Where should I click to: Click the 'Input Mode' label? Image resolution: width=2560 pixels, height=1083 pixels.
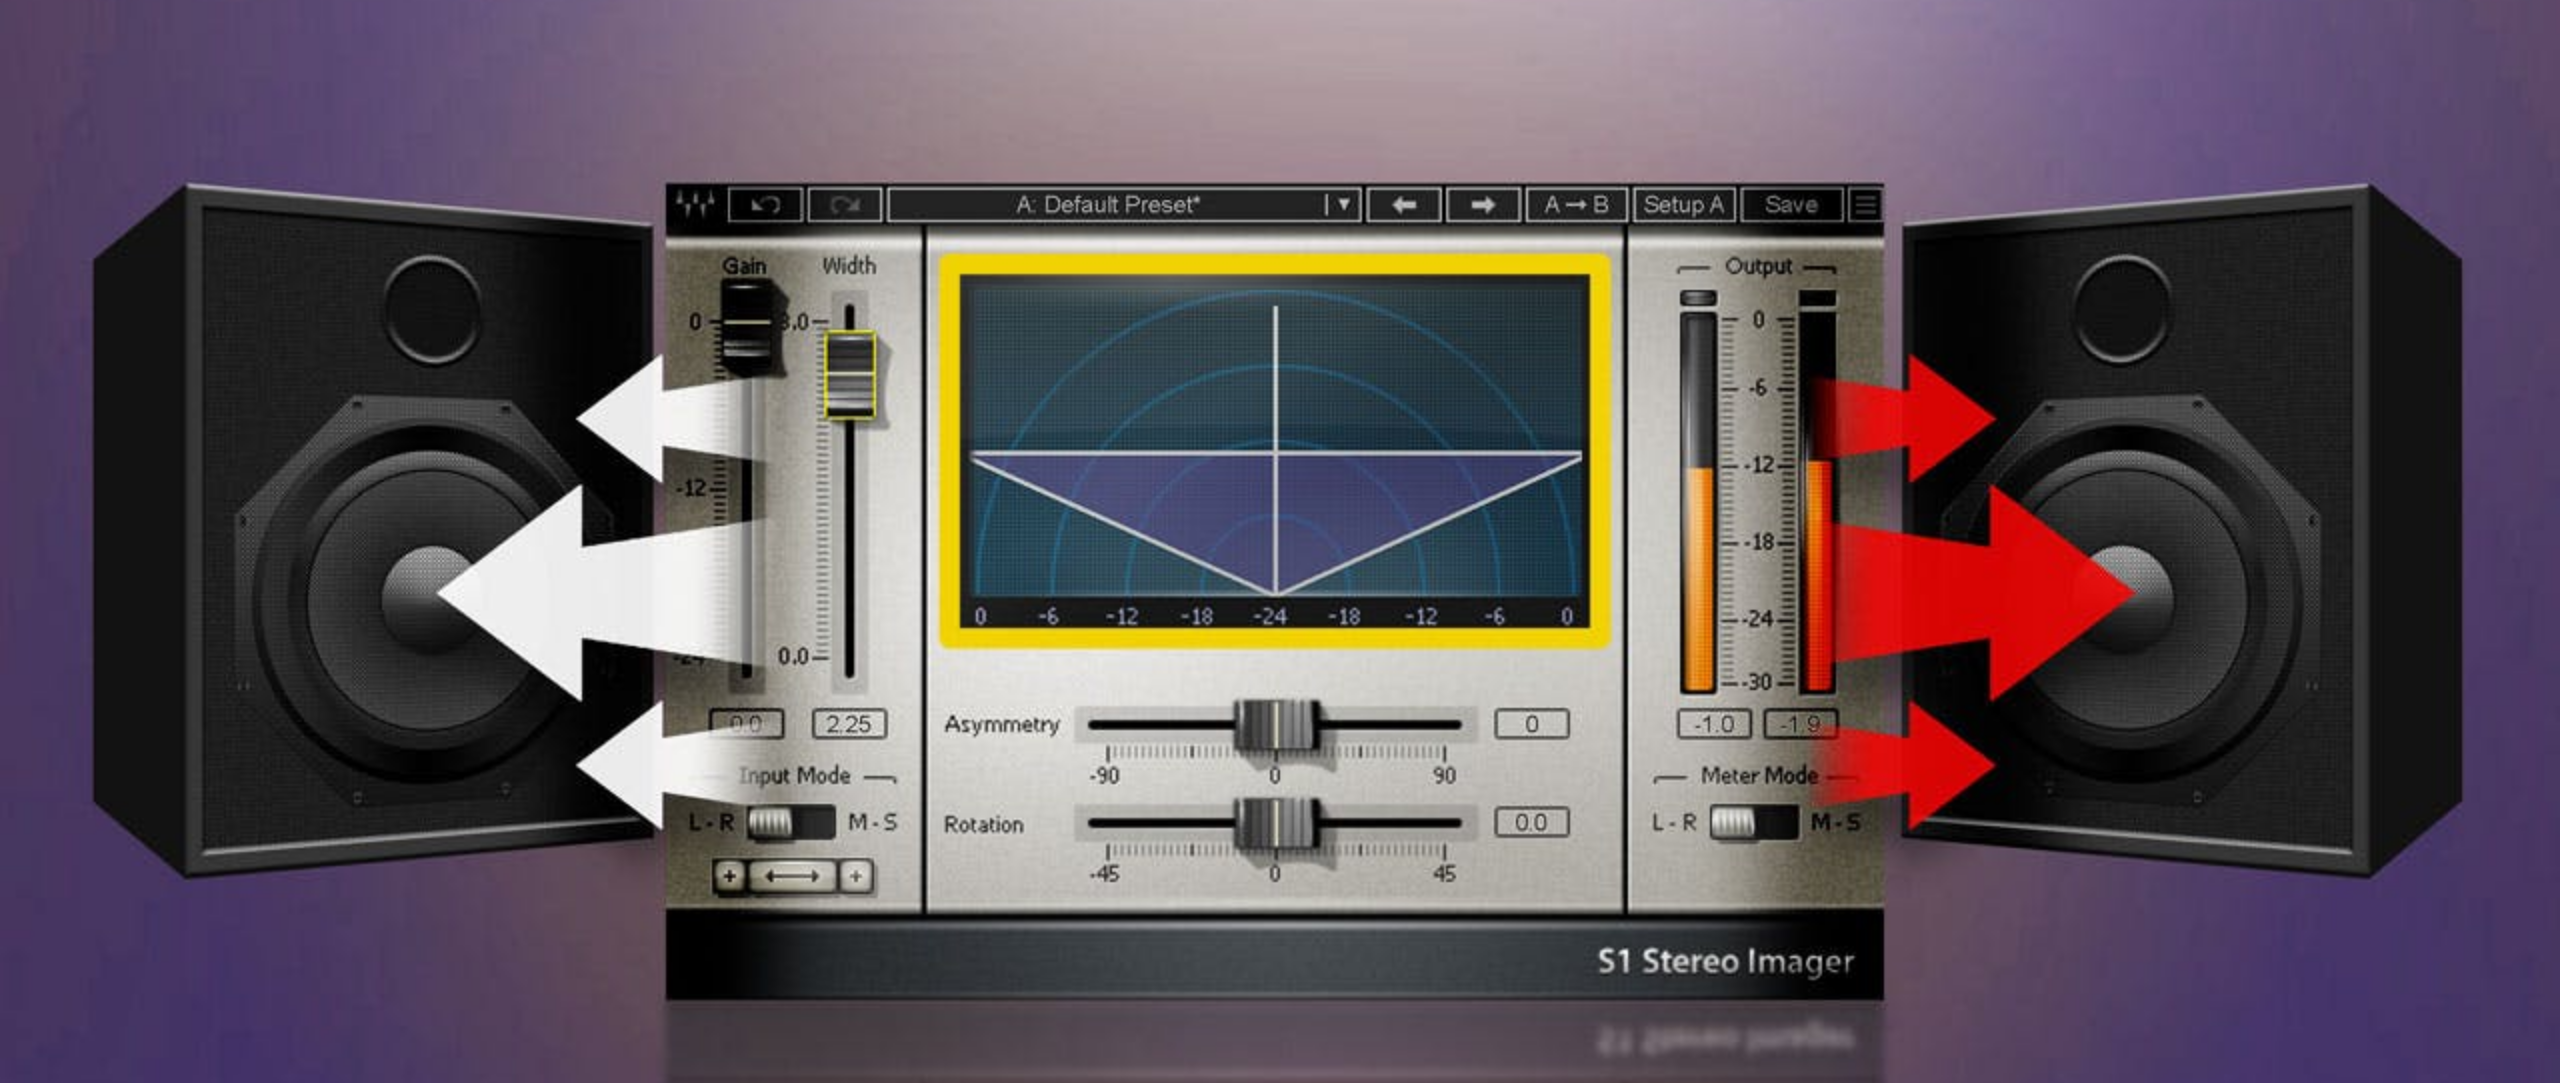coord(794,775)
